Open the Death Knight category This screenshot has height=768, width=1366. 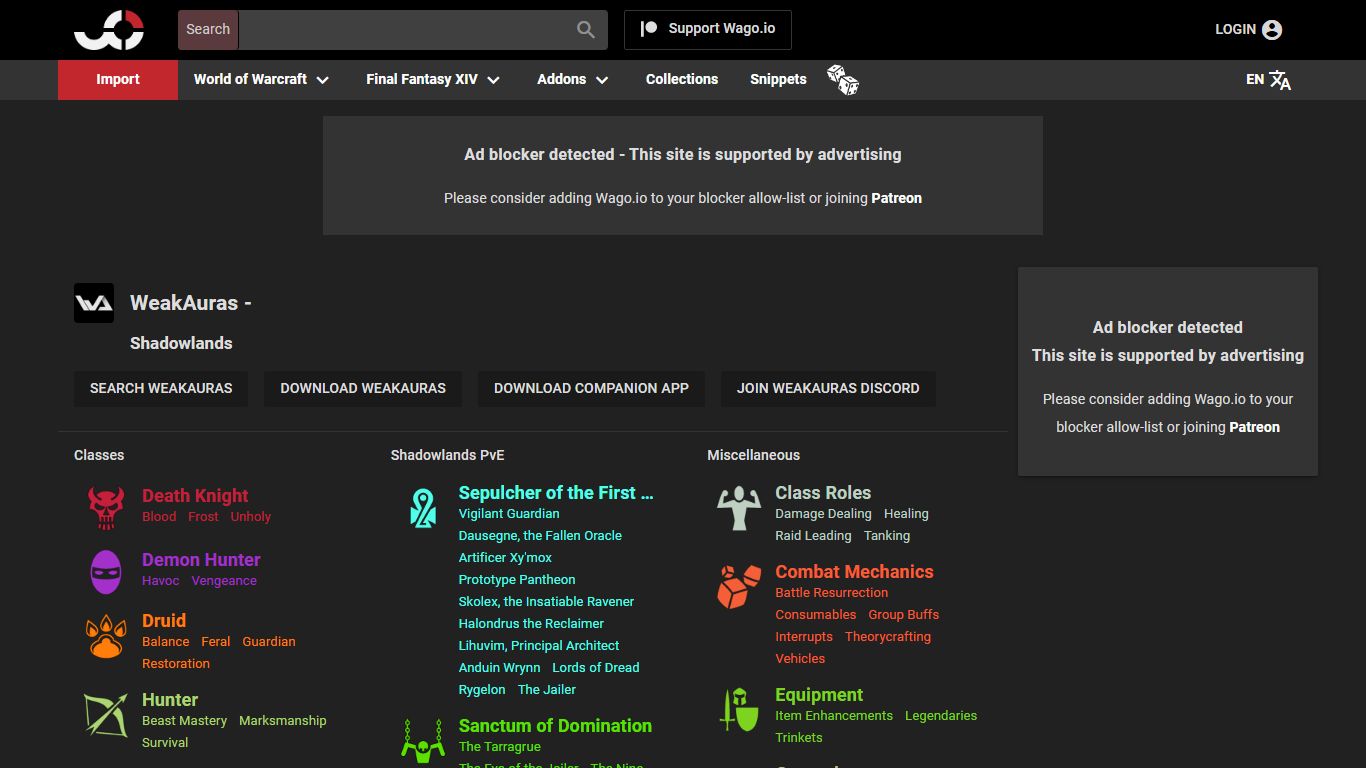point(195,496)
